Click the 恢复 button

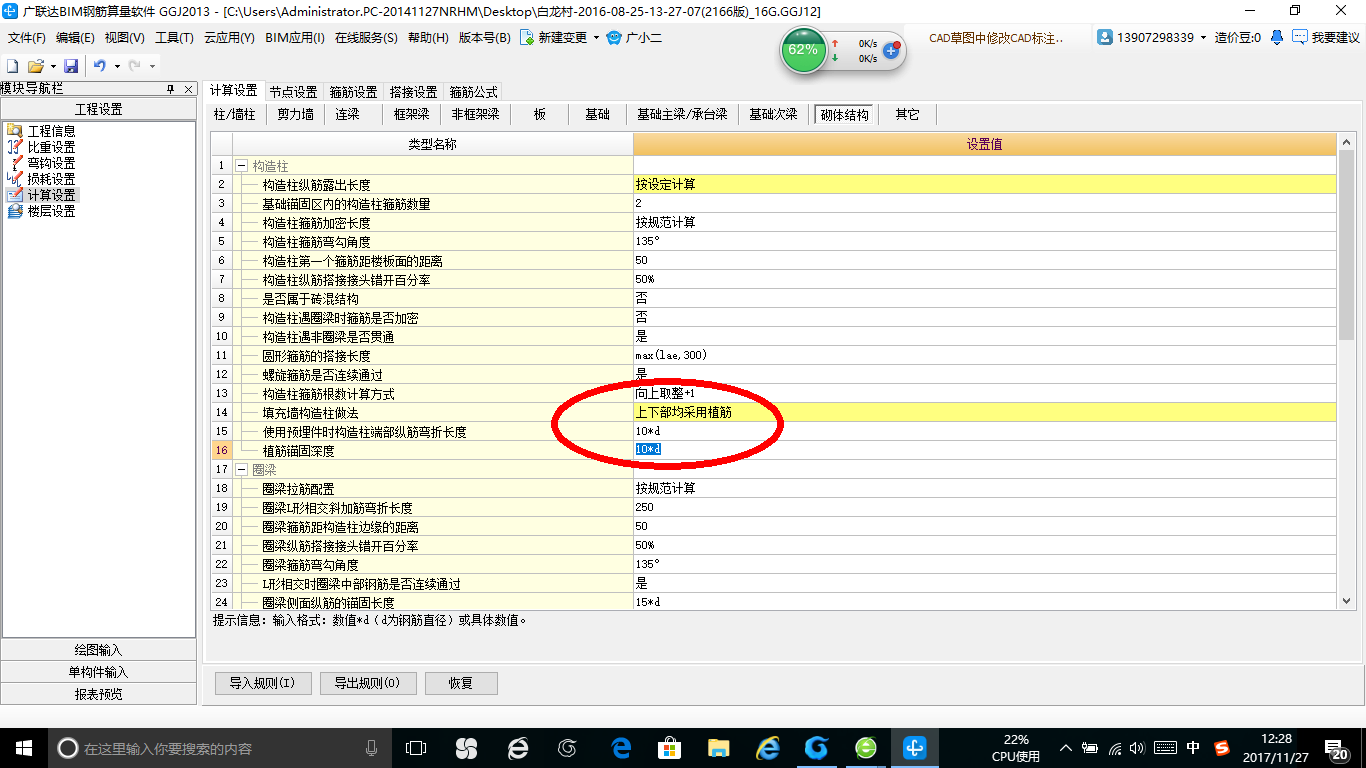461,683
